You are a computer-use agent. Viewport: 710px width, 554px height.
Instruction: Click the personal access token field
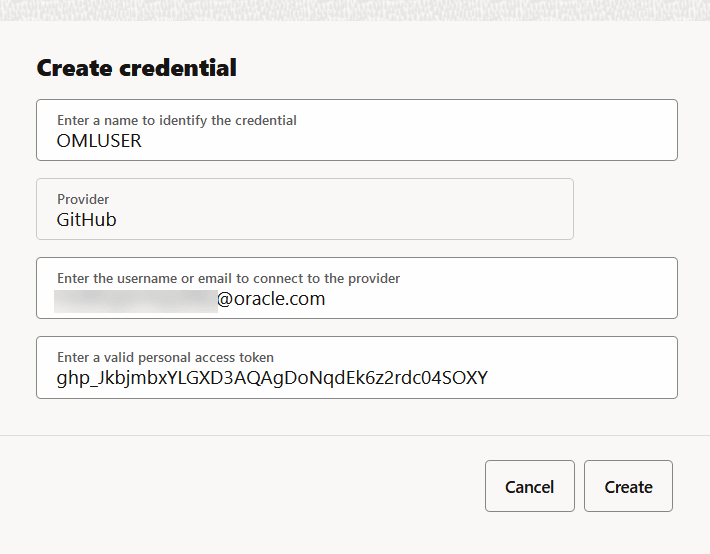point(356,368)
